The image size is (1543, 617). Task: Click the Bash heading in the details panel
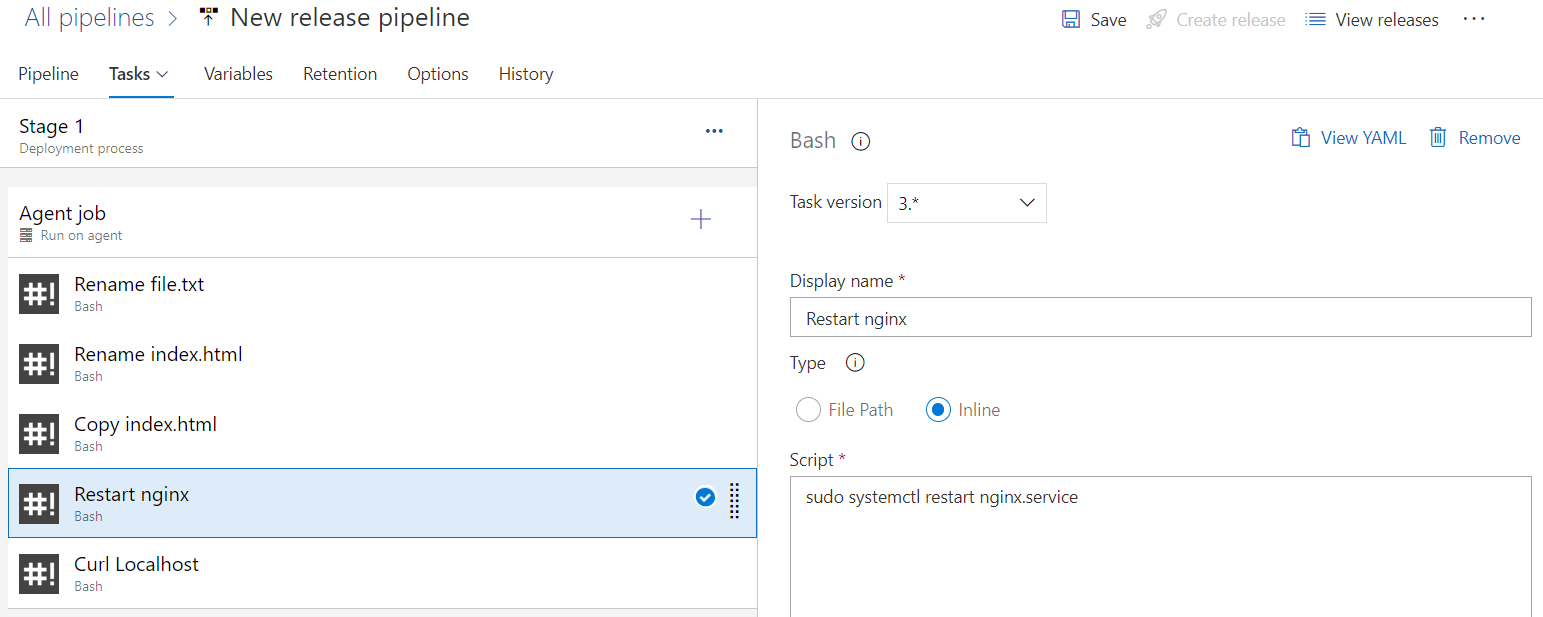click(813, 140)
